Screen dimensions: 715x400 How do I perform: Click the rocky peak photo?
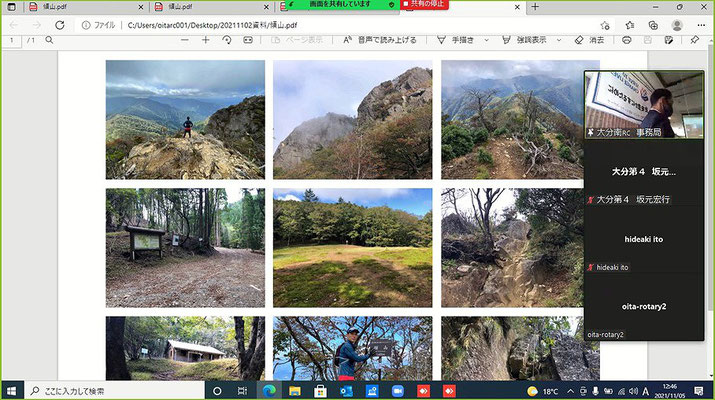pos(352,119)
